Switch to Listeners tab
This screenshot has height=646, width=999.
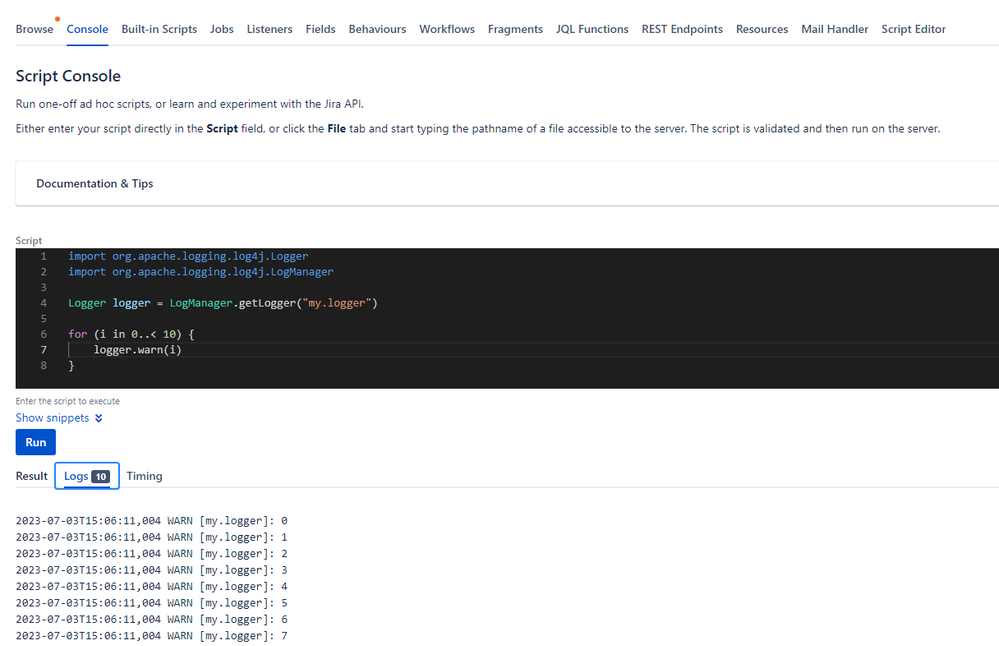point(270,29)
